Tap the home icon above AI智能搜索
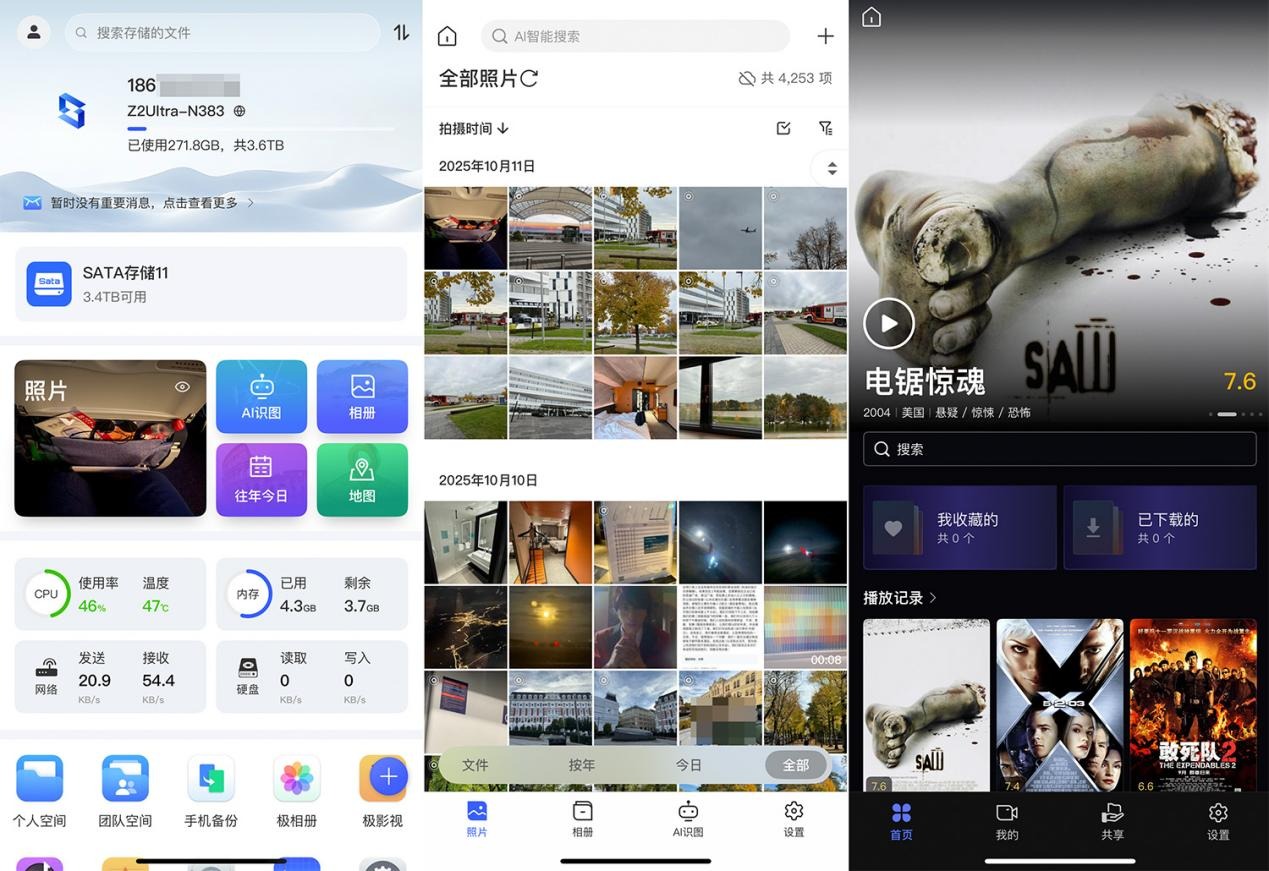Screen dimensions: 1269x871 pos(447,35)
